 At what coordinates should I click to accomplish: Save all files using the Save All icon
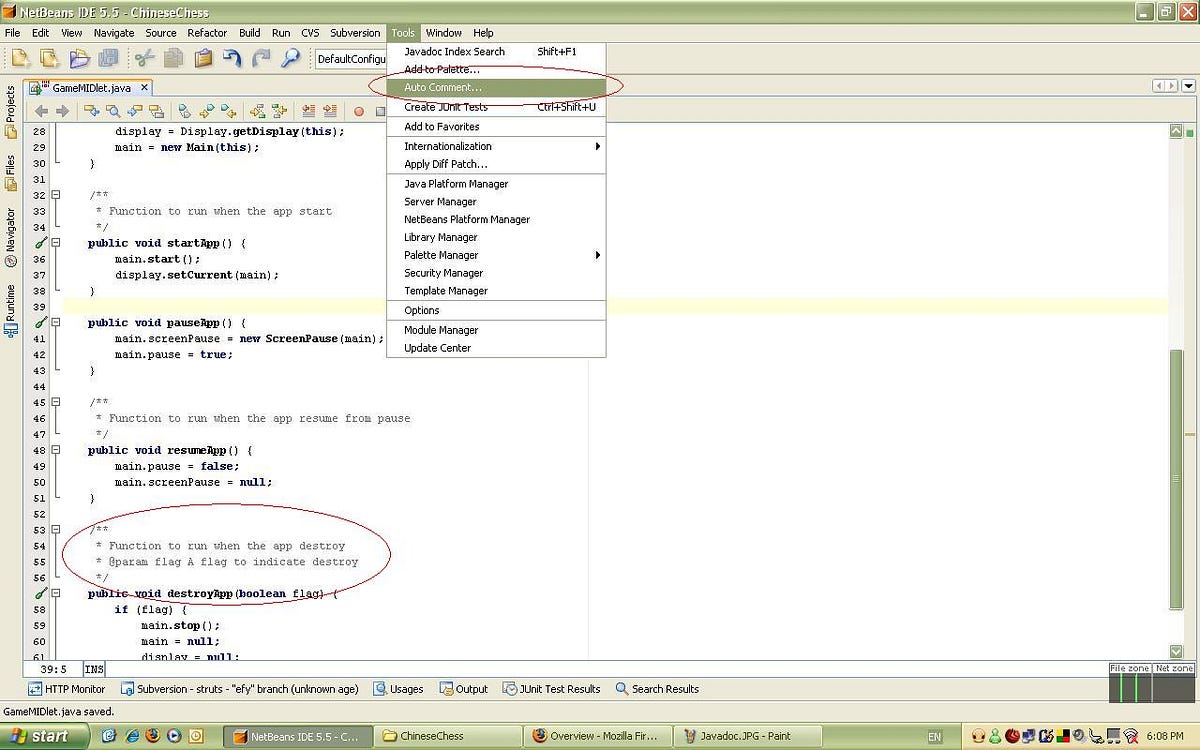(108, 58)
